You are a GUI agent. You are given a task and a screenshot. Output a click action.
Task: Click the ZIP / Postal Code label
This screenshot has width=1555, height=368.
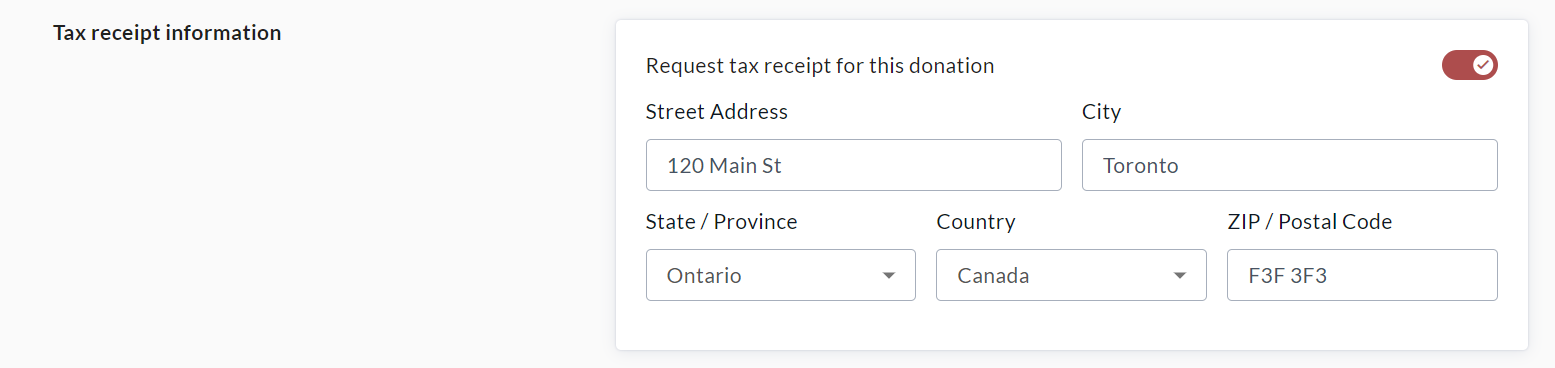click(x=1310, y=222)
